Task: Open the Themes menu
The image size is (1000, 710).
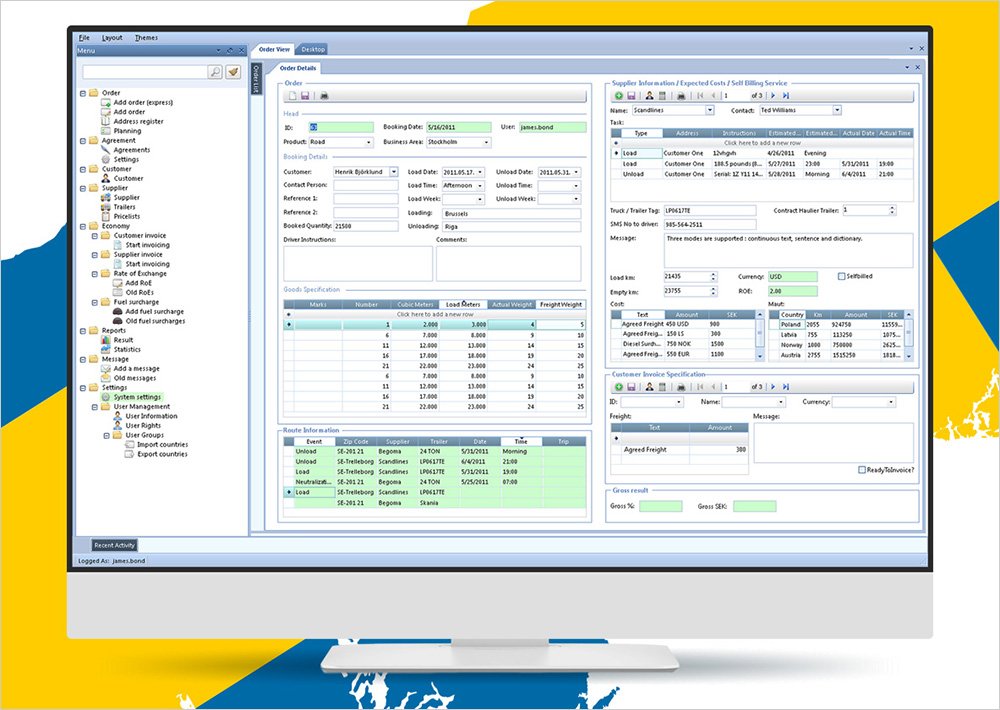Action: point(146,38)
